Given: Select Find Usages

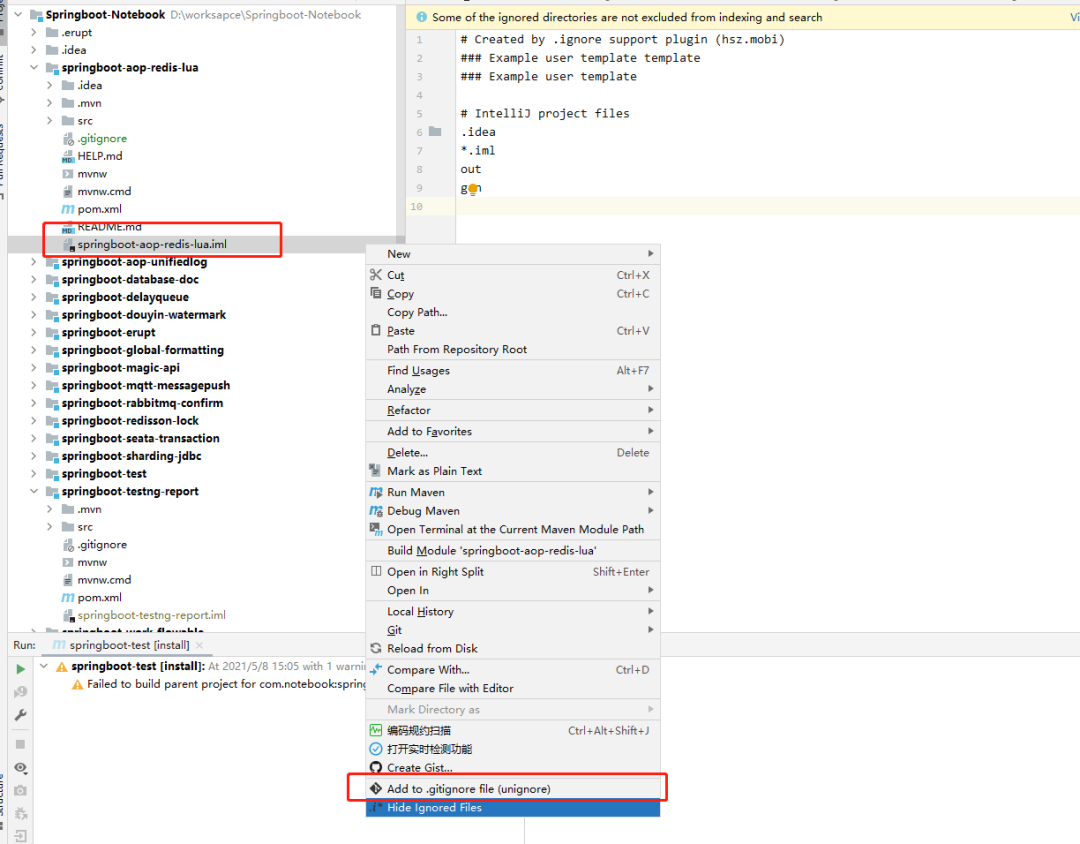Looking at the screenshot, I should 513,370.
